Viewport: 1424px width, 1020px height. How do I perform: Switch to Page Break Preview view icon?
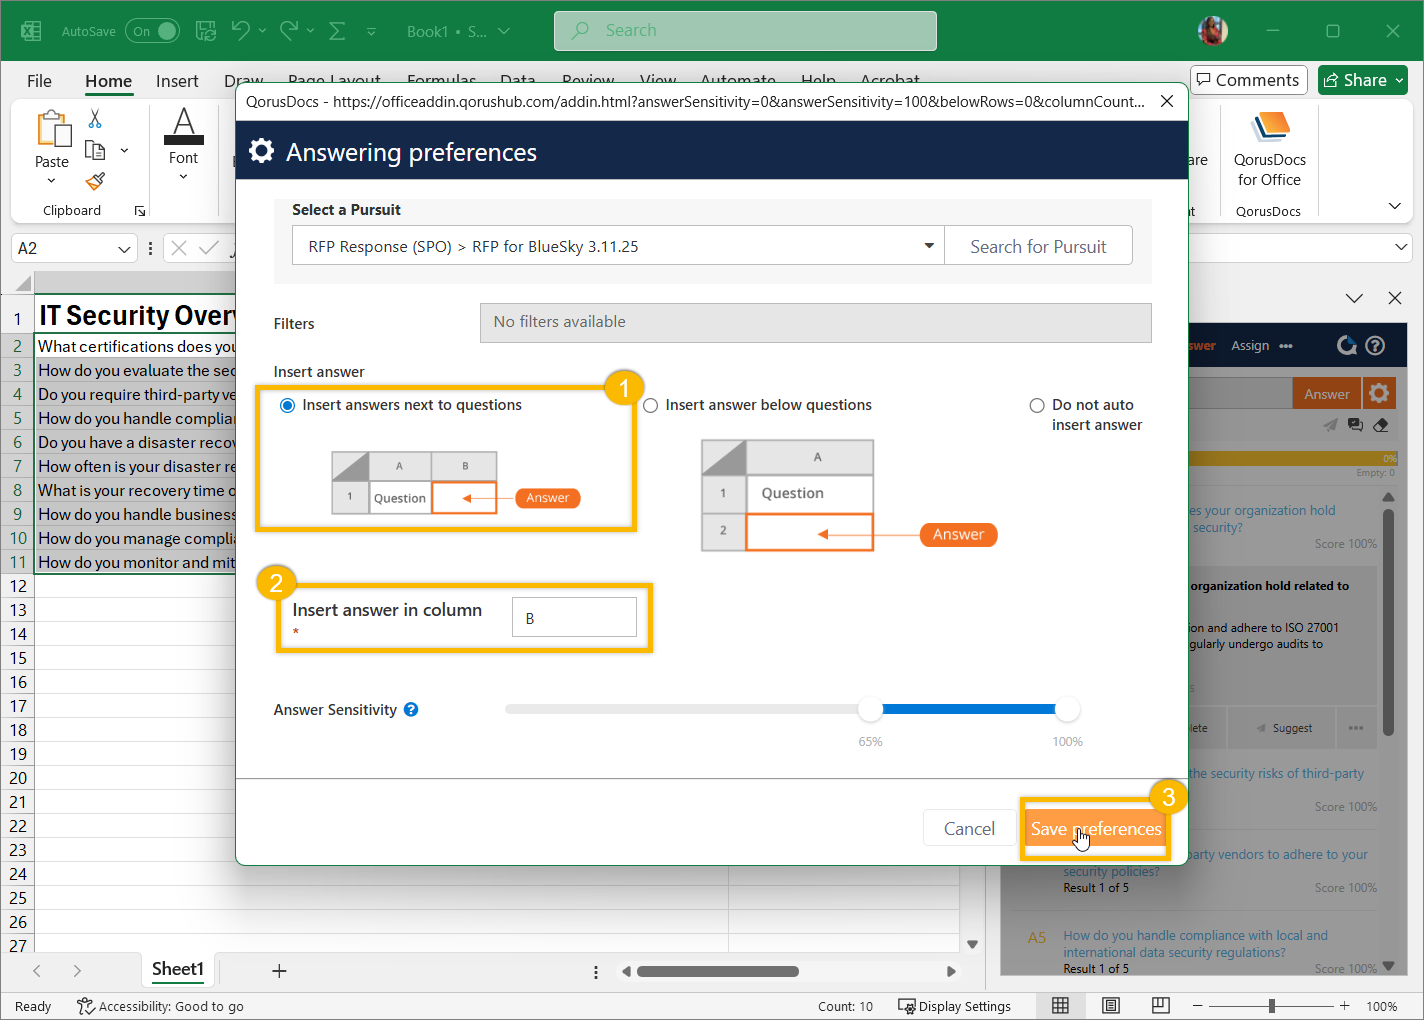1160,1006
